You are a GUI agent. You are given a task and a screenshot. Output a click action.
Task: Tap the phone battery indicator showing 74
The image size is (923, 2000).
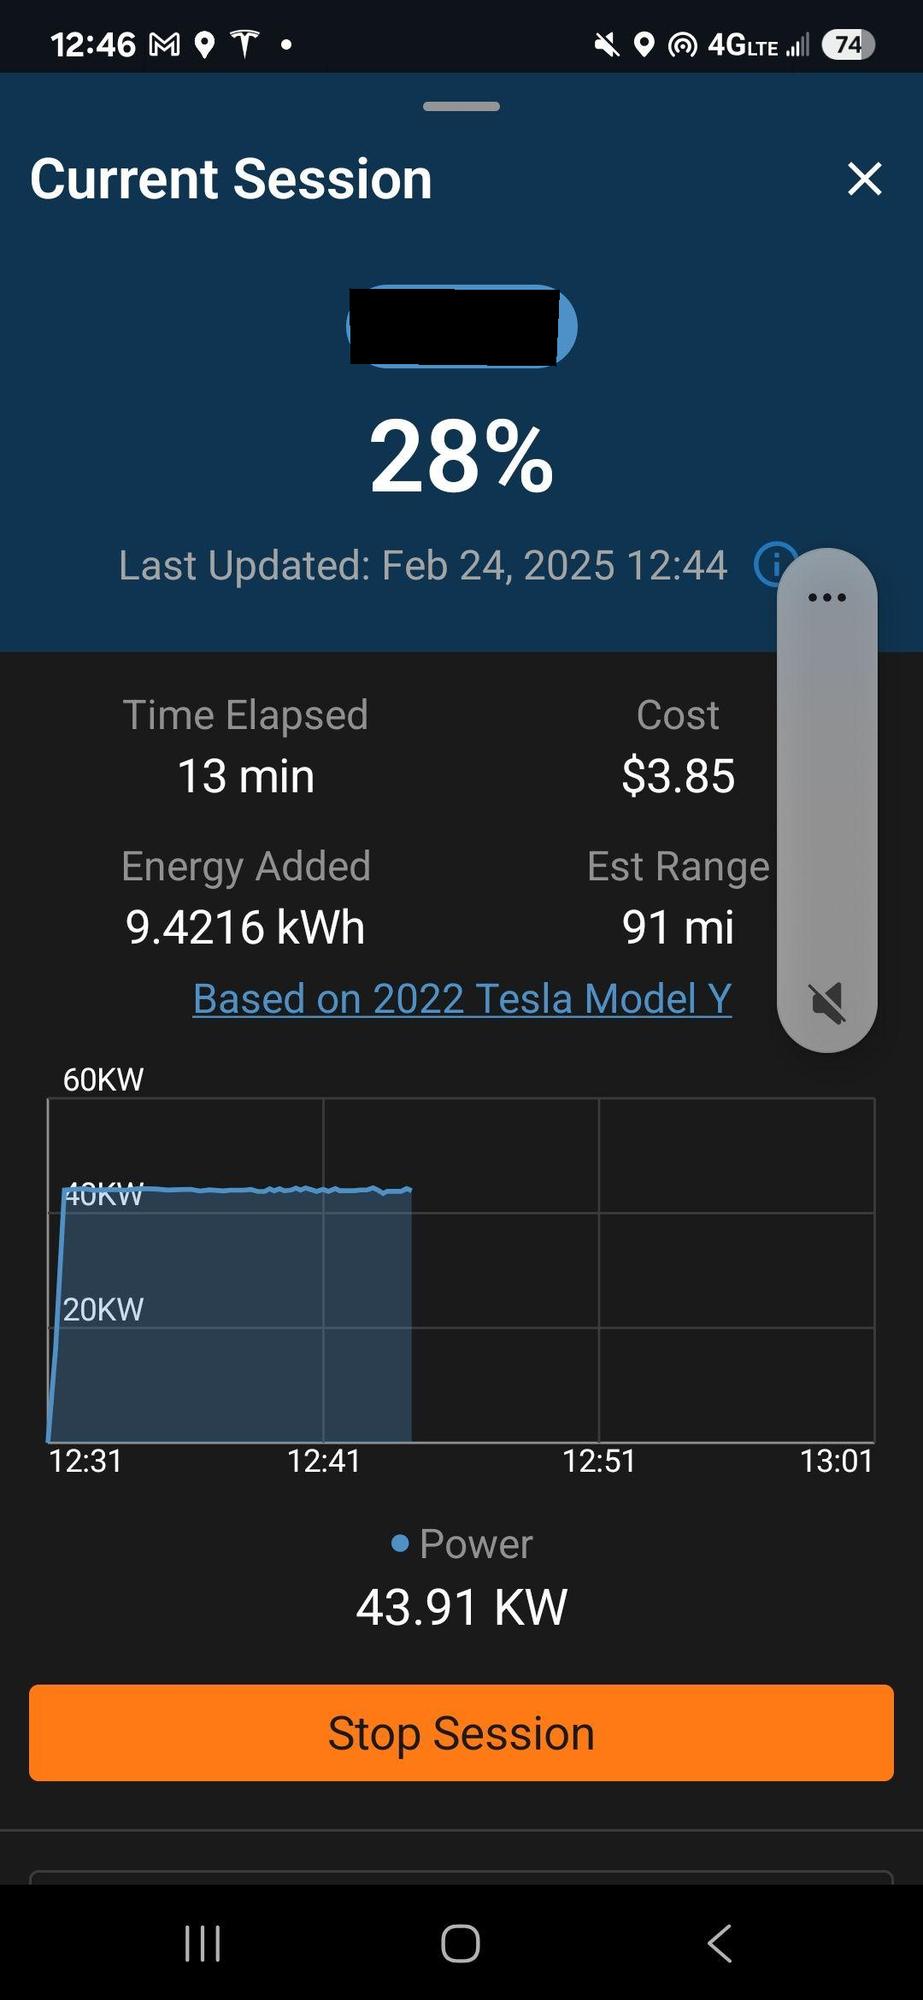[x=847, y=44]
